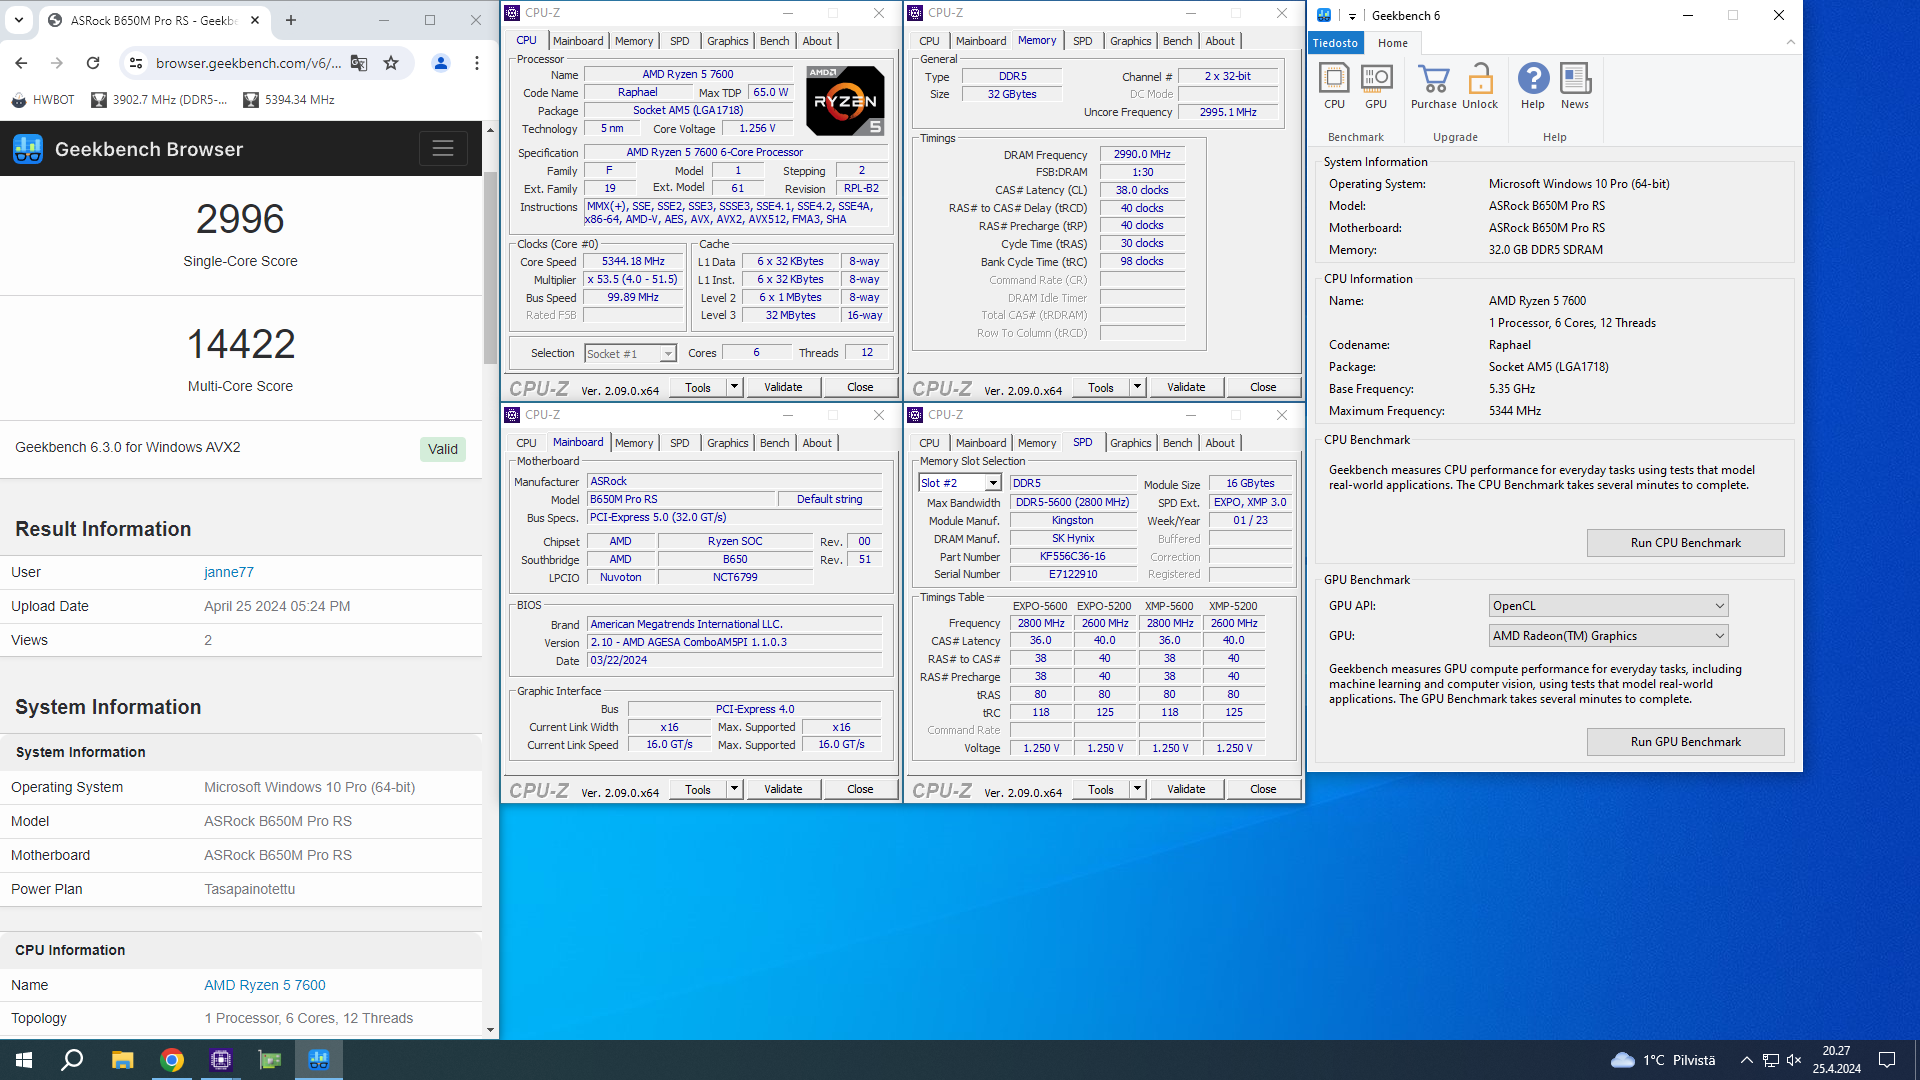Click Run CPU Benchmark button
The width and height of the screenshot is (1920, 1080).
(1685, 543)
